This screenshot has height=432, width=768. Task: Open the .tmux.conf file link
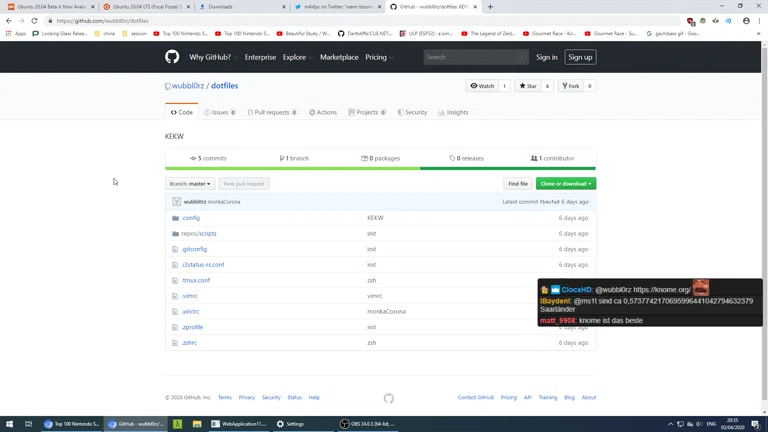coord(196,281)
